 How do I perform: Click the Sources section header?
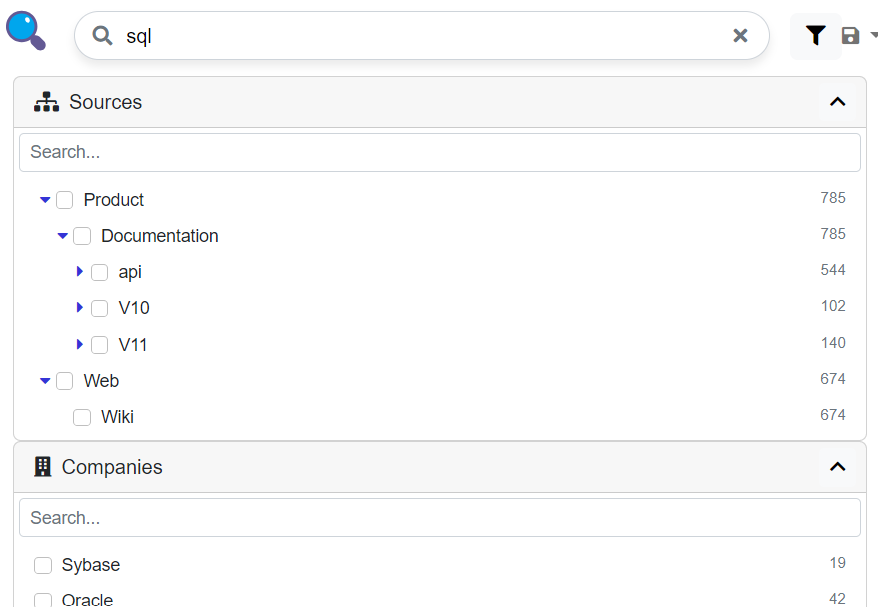point(106,101)
